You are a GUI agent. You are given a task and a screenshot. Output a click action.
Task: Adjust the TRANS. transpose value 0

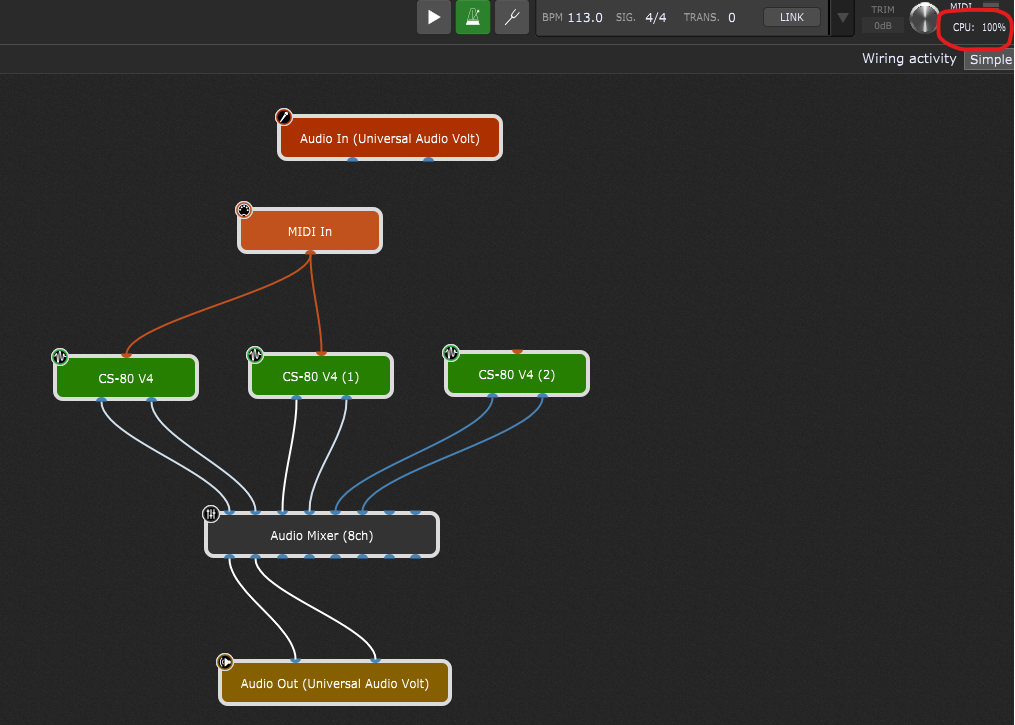(731, 17)
